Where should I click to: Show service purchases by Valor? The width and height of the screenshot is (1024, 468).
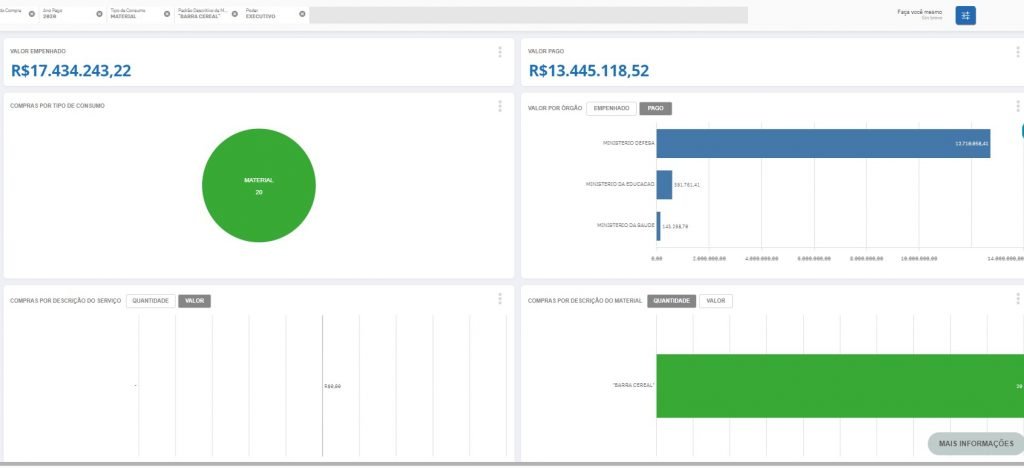pos(195,301)
